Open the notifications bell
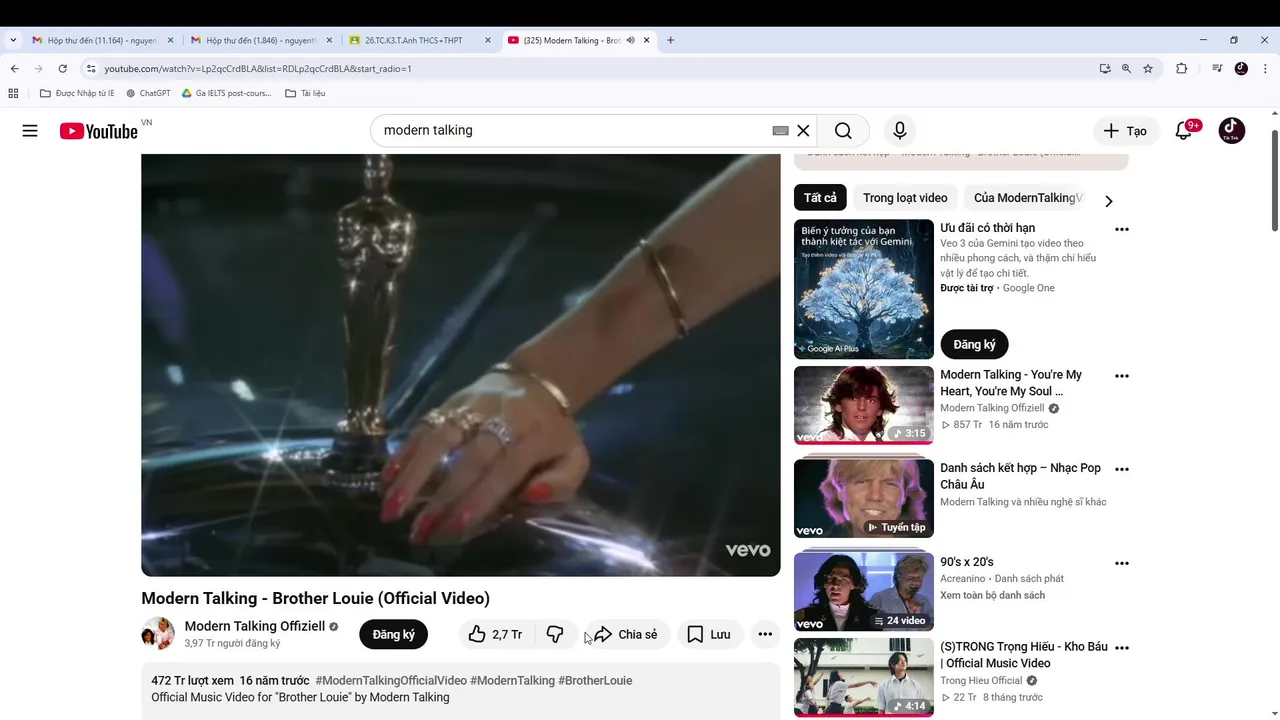This screenshot has width=1280, height=720. (1184, 131)
